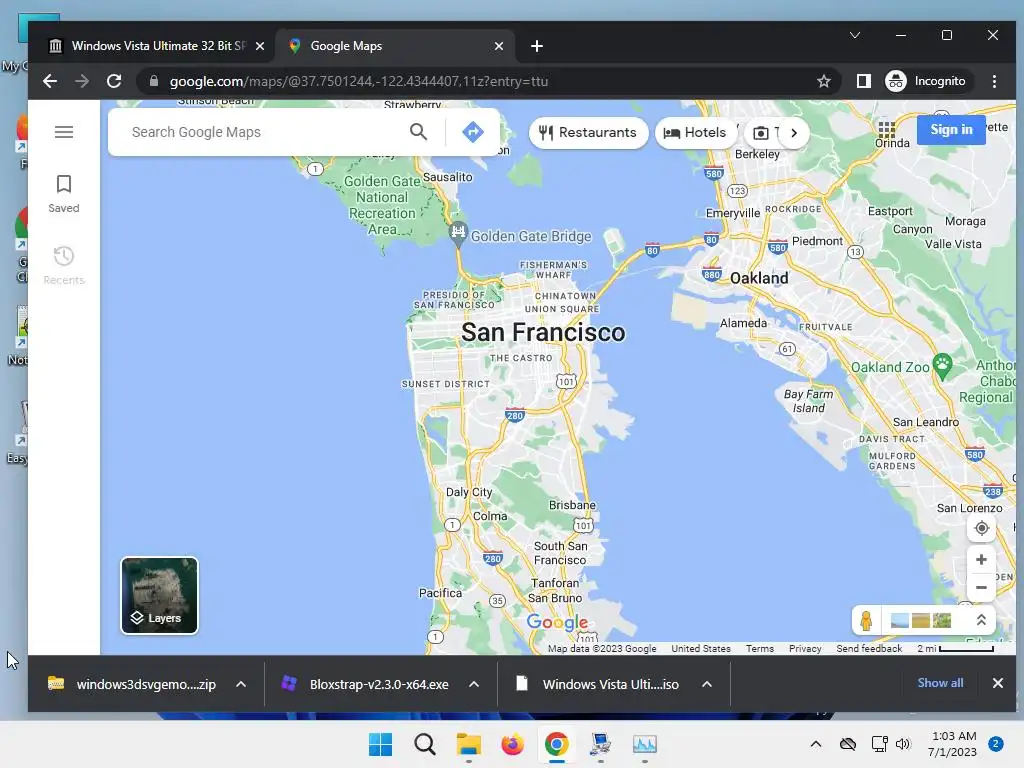Viewport: 1024px width, 768px height.
Task: Zoom in on the map
Action: (x=981, y=560)
